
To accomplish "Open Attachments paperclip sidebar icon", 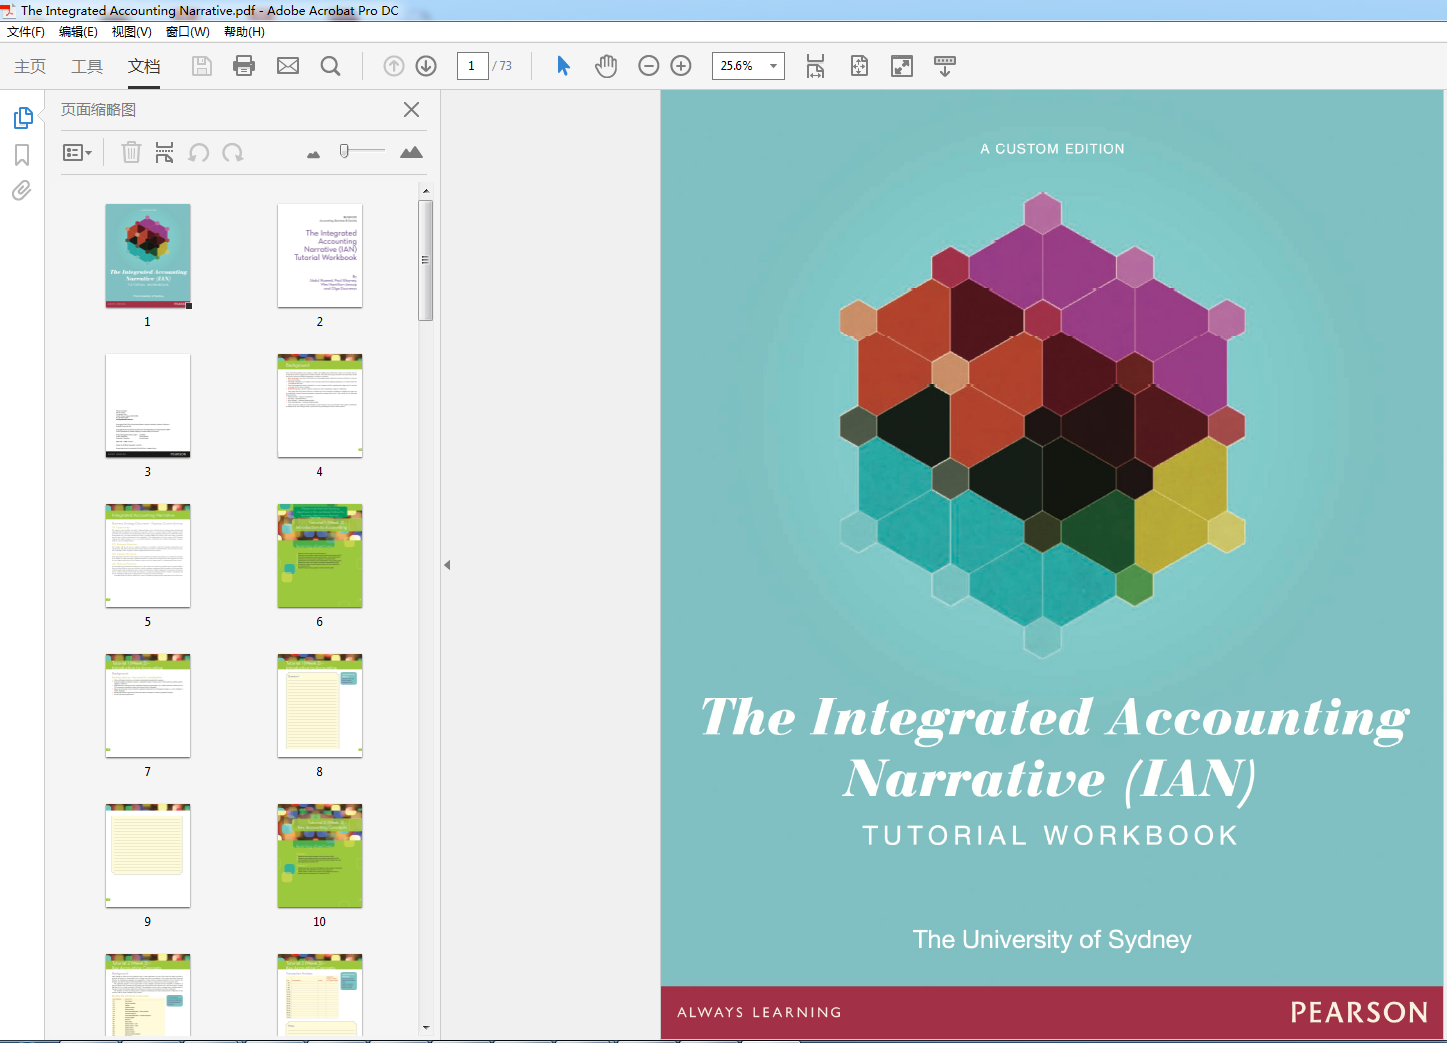I will (x=22, y=190).
